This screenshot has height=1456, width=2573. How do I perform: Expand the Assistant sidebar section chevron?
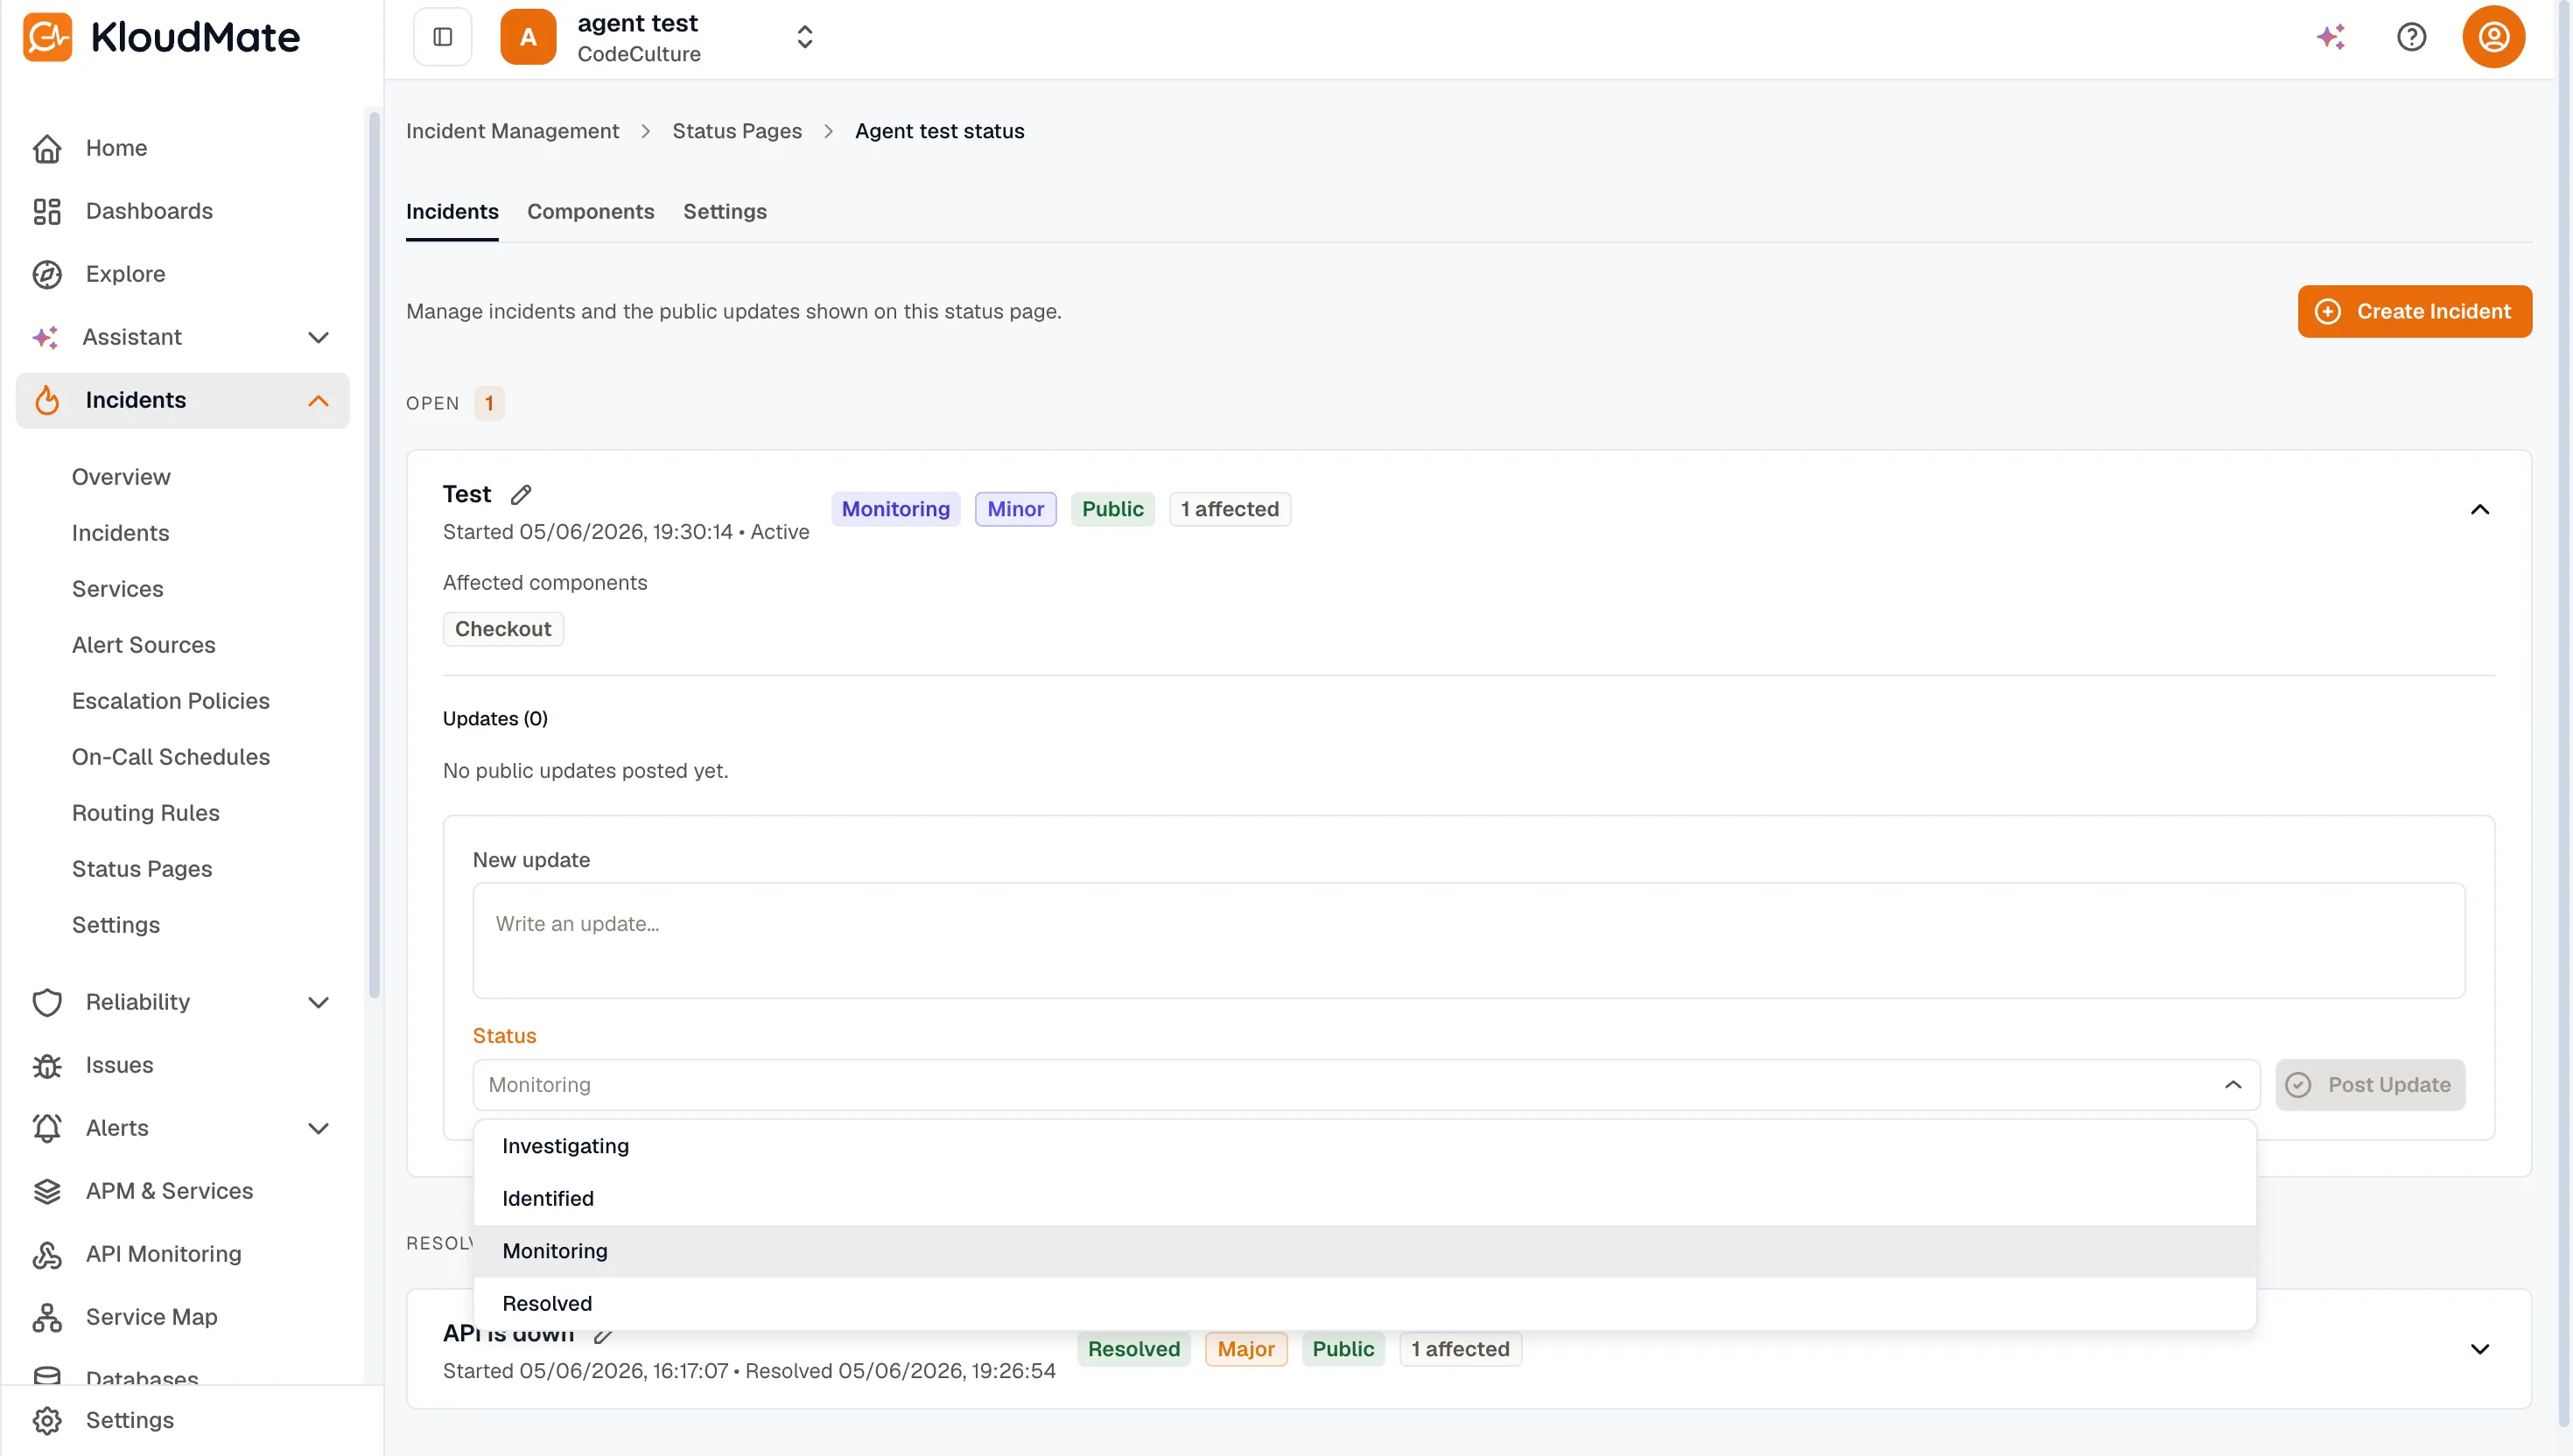(x=318, y=338)
